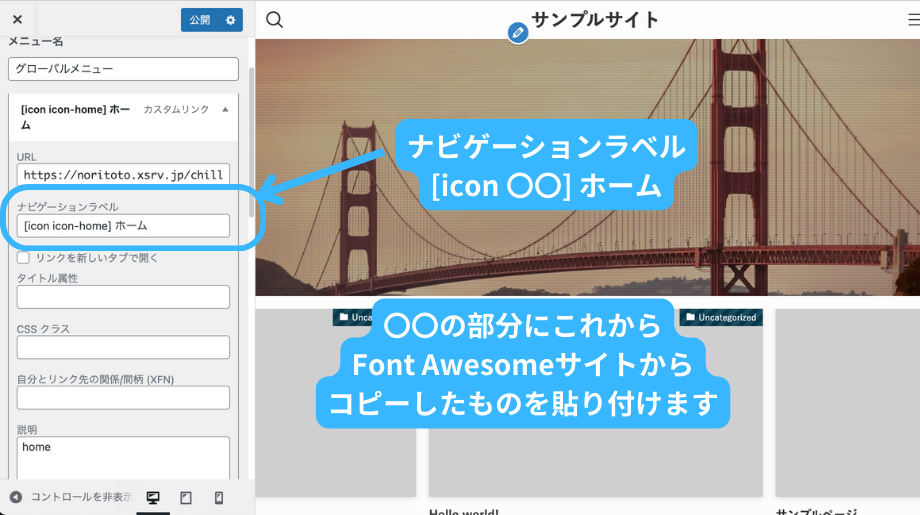Click the Uncategorized tag on third card
The width and height of the screenshot is (920, 515).
(721, 317)
